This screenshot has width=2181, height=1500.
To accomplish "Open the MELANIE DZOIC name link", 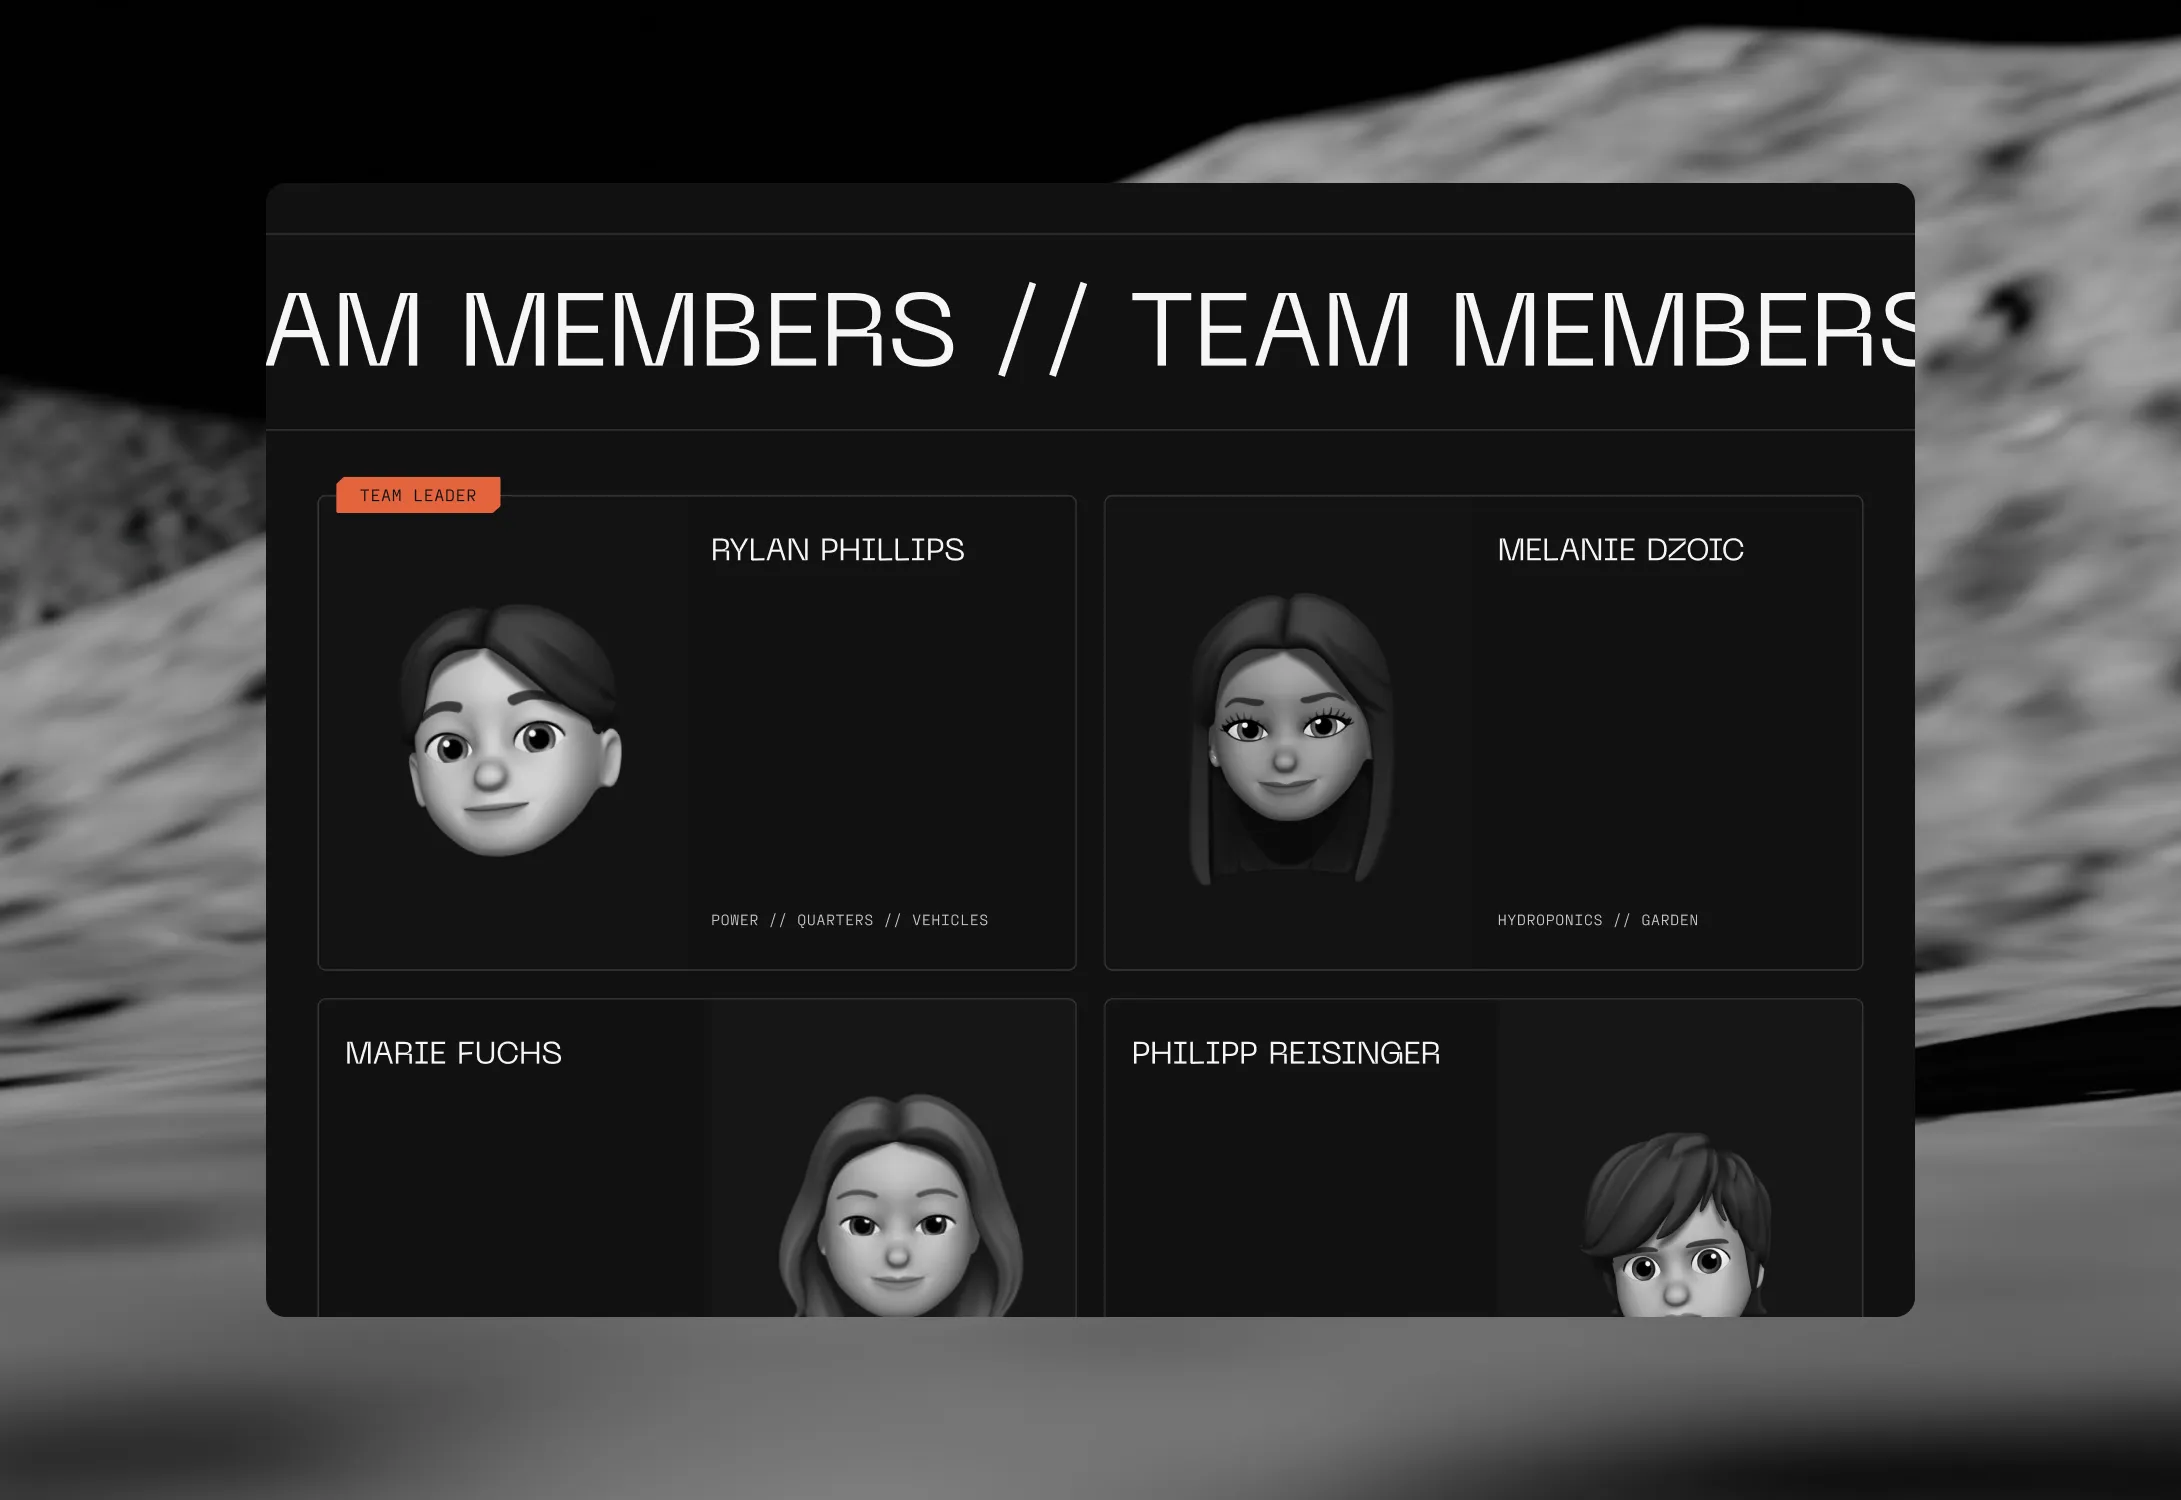I will pyautogui.click(x=1620, y=550).
